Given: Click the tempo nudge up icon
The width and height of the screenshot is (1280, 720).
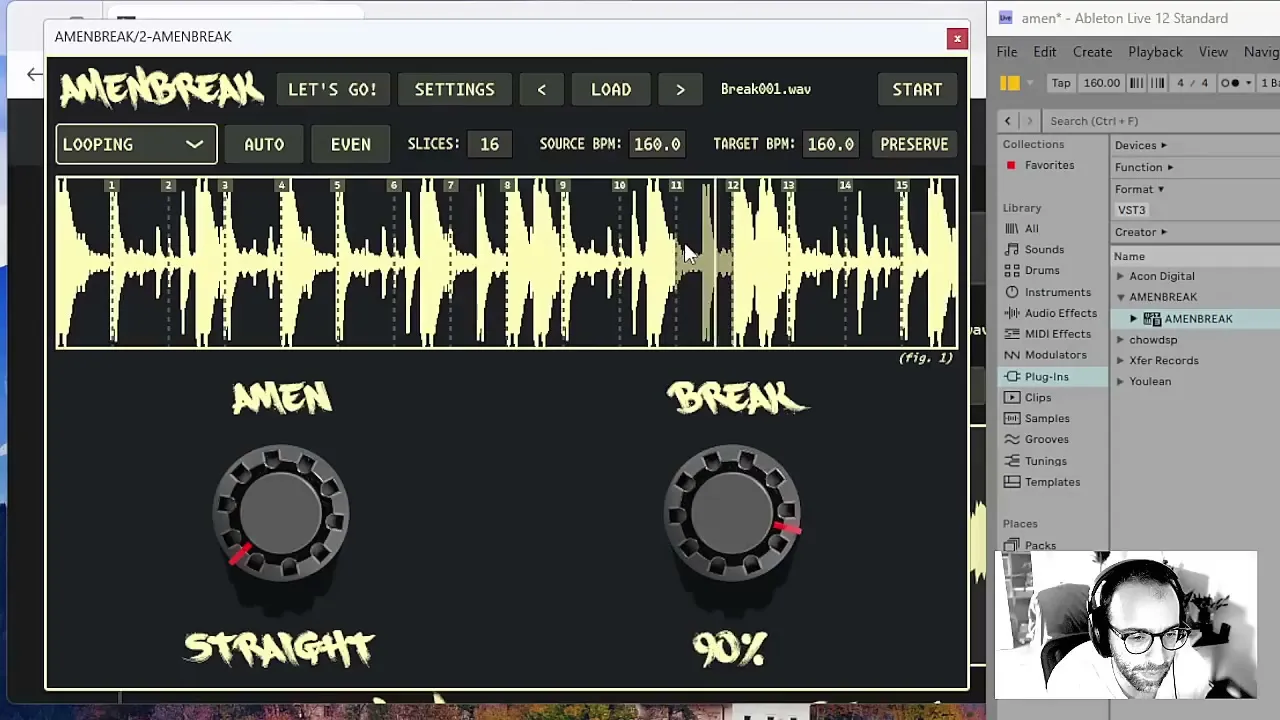Looking at the screenshot, I should [x=1157, y=83].
